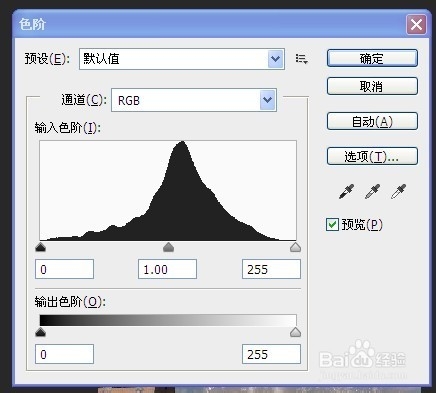This screenshot has width=436, height=393.
Task: Open the 预设 preset dropdown
Action: click(182, 59)
